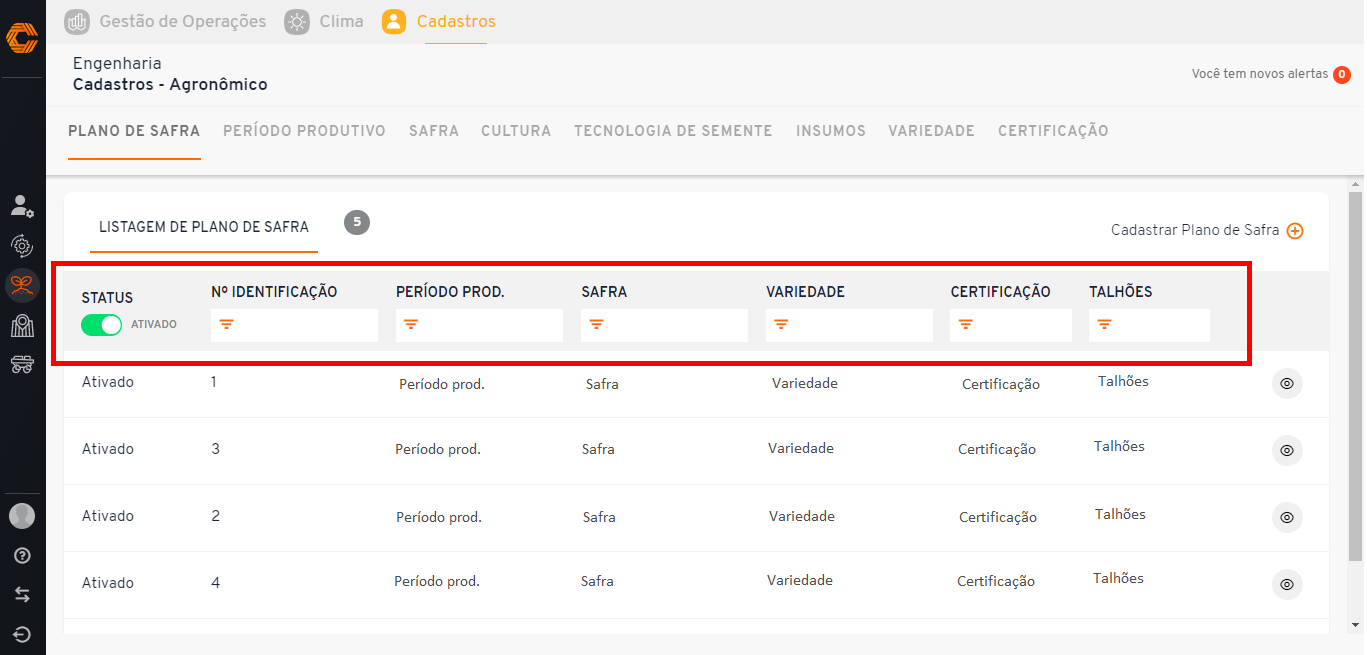Switch to the Variedade tab

pyautogui.click(x=931, y=131)
